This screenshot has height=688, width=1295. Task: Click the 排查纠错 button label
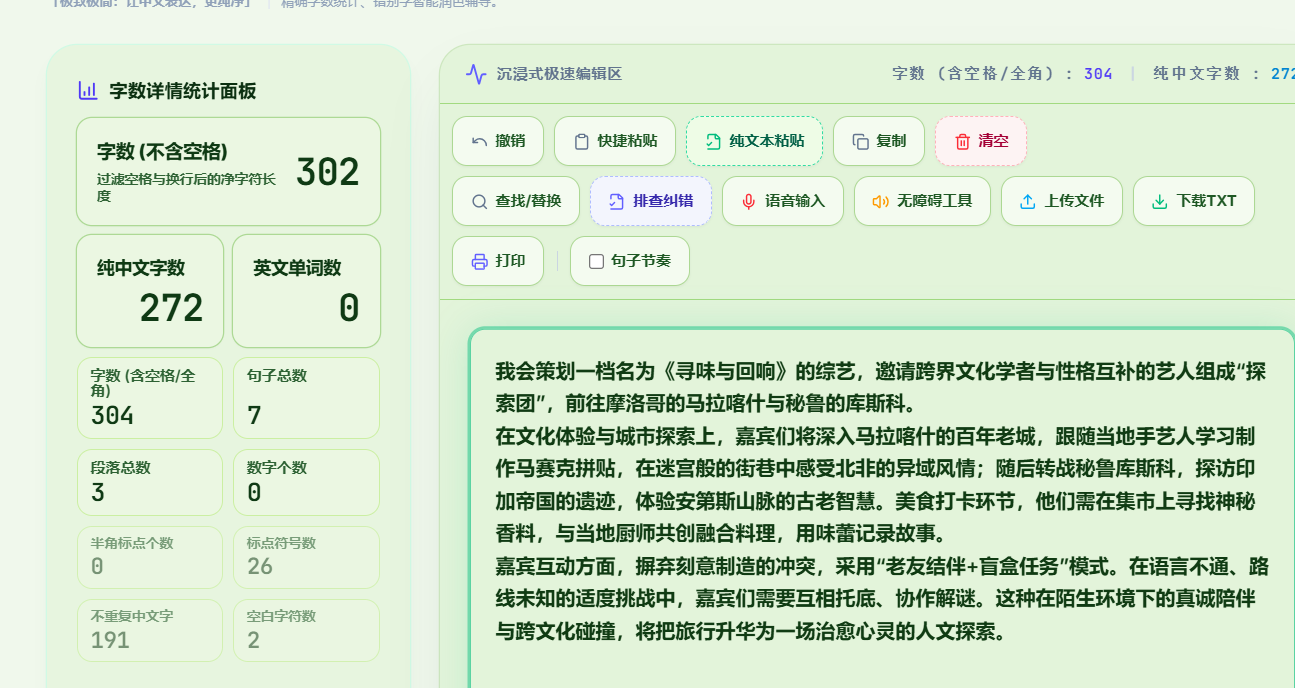(x=663, y=201)
